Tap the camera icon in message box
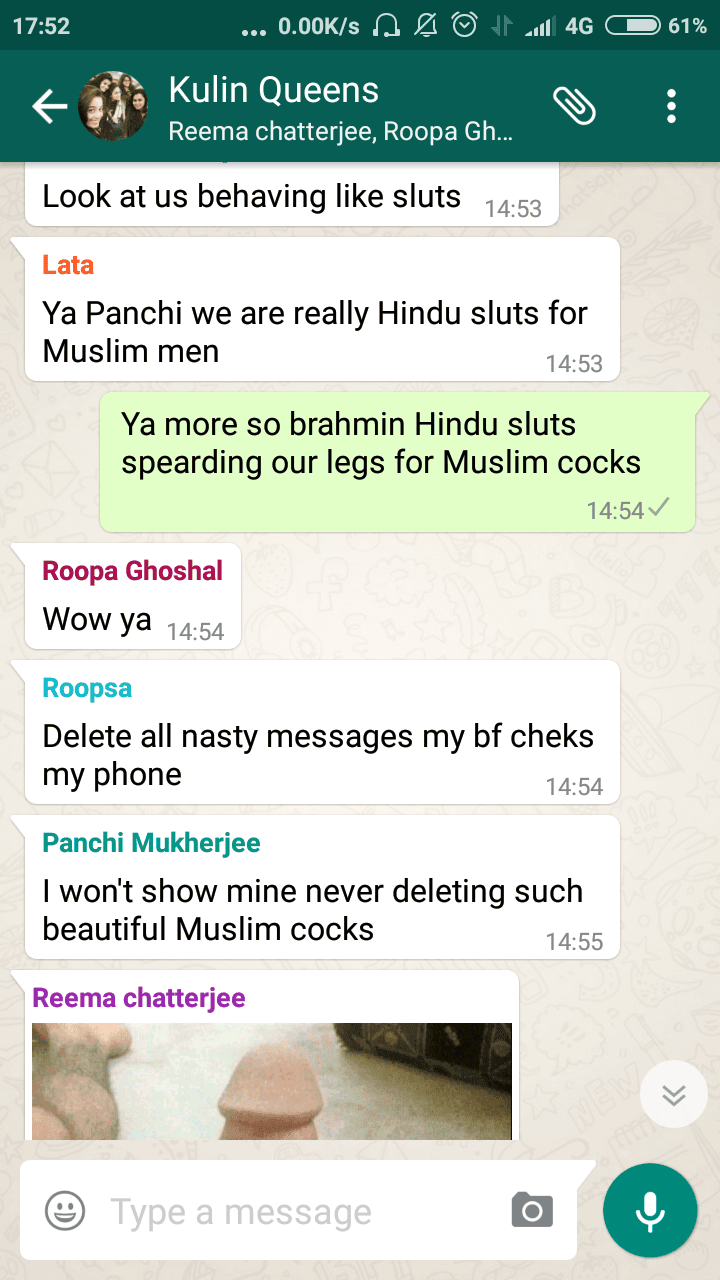Image resolution: width=720 pixels, height=1280 pixels. coord(532,1211)
